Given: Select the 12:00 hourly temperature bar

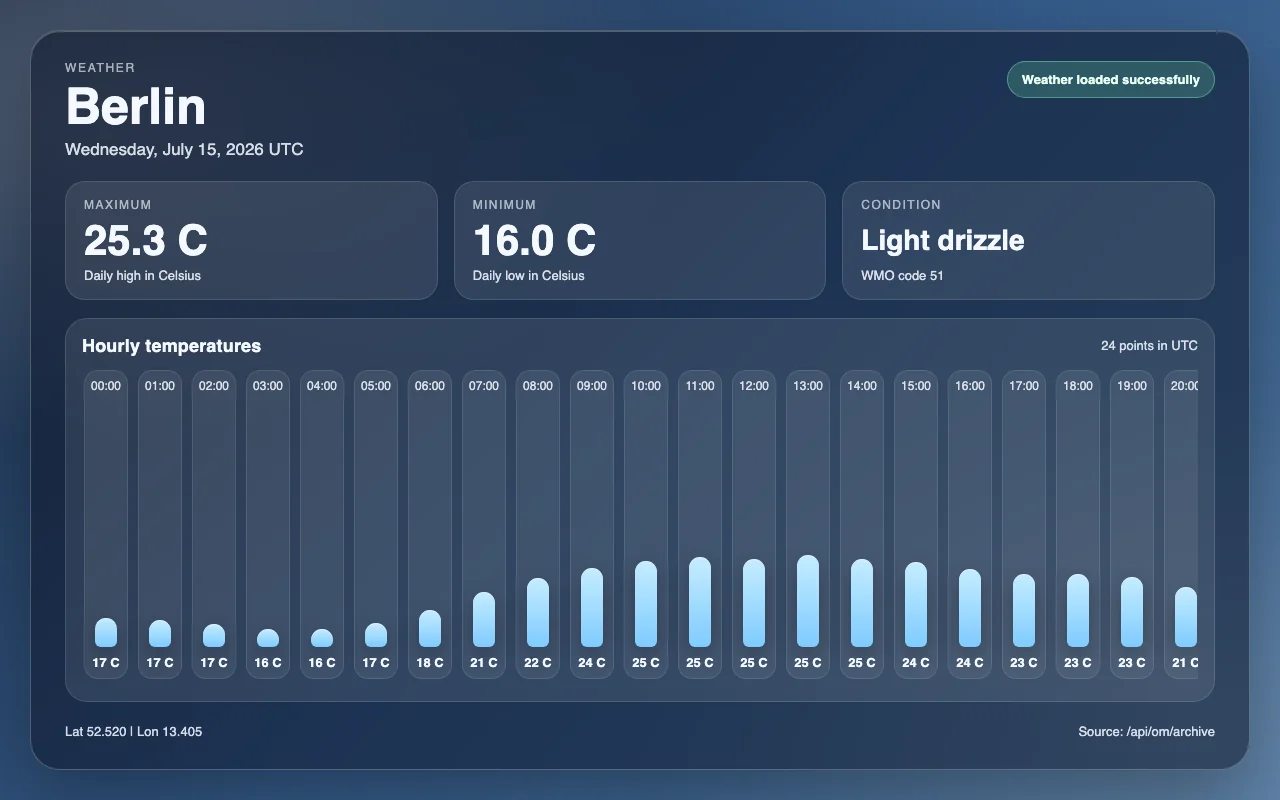Looking at the screenshot, I should pyautogui.click(x=754, y=603).
